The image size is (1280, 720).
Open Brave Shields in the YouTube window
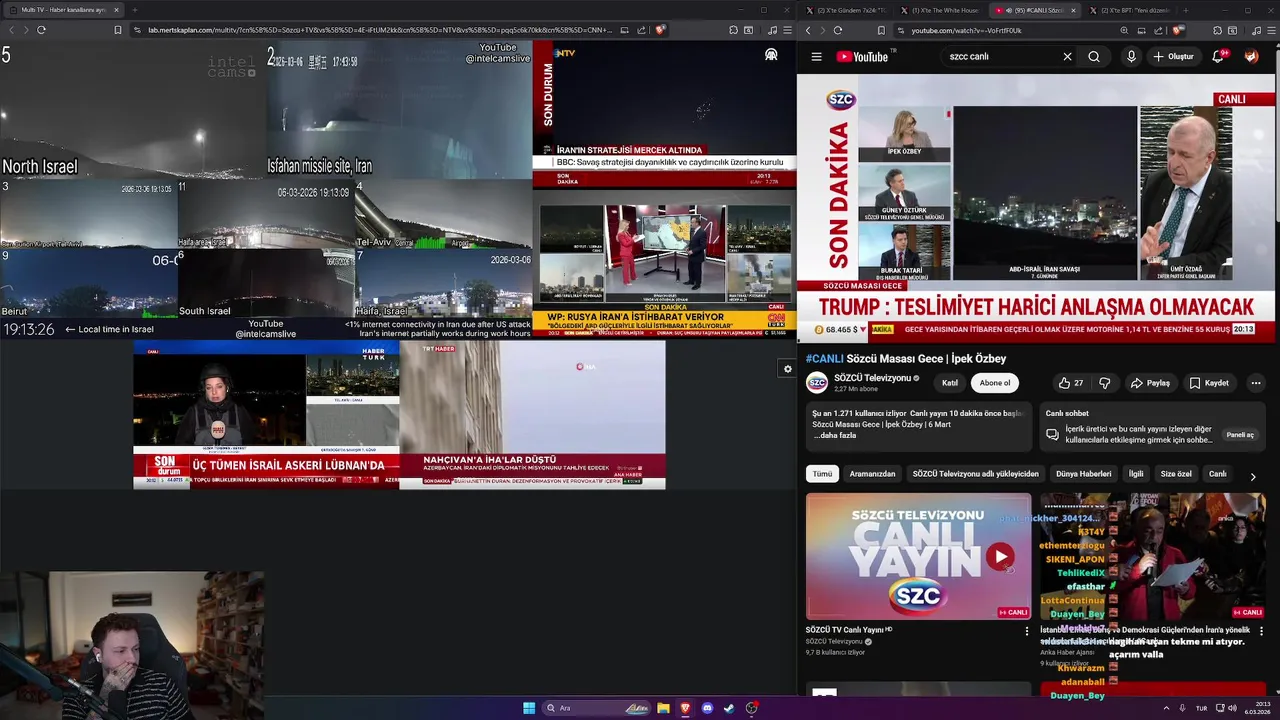[1179, 30]
